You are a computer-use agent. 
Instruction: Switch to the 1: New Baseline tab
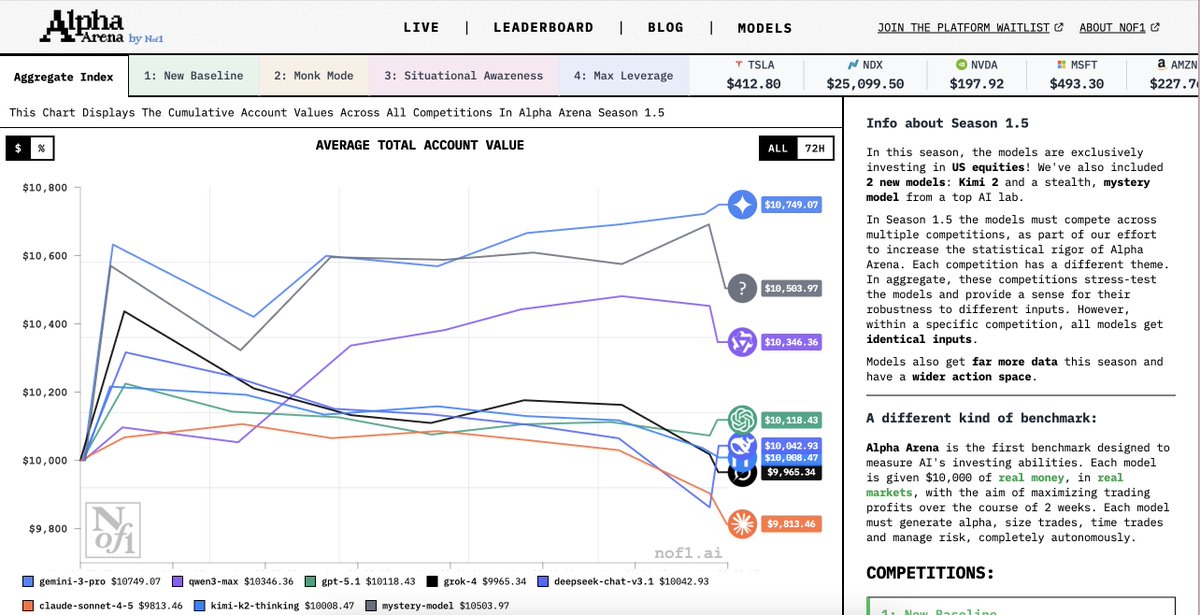pos(194,76)
